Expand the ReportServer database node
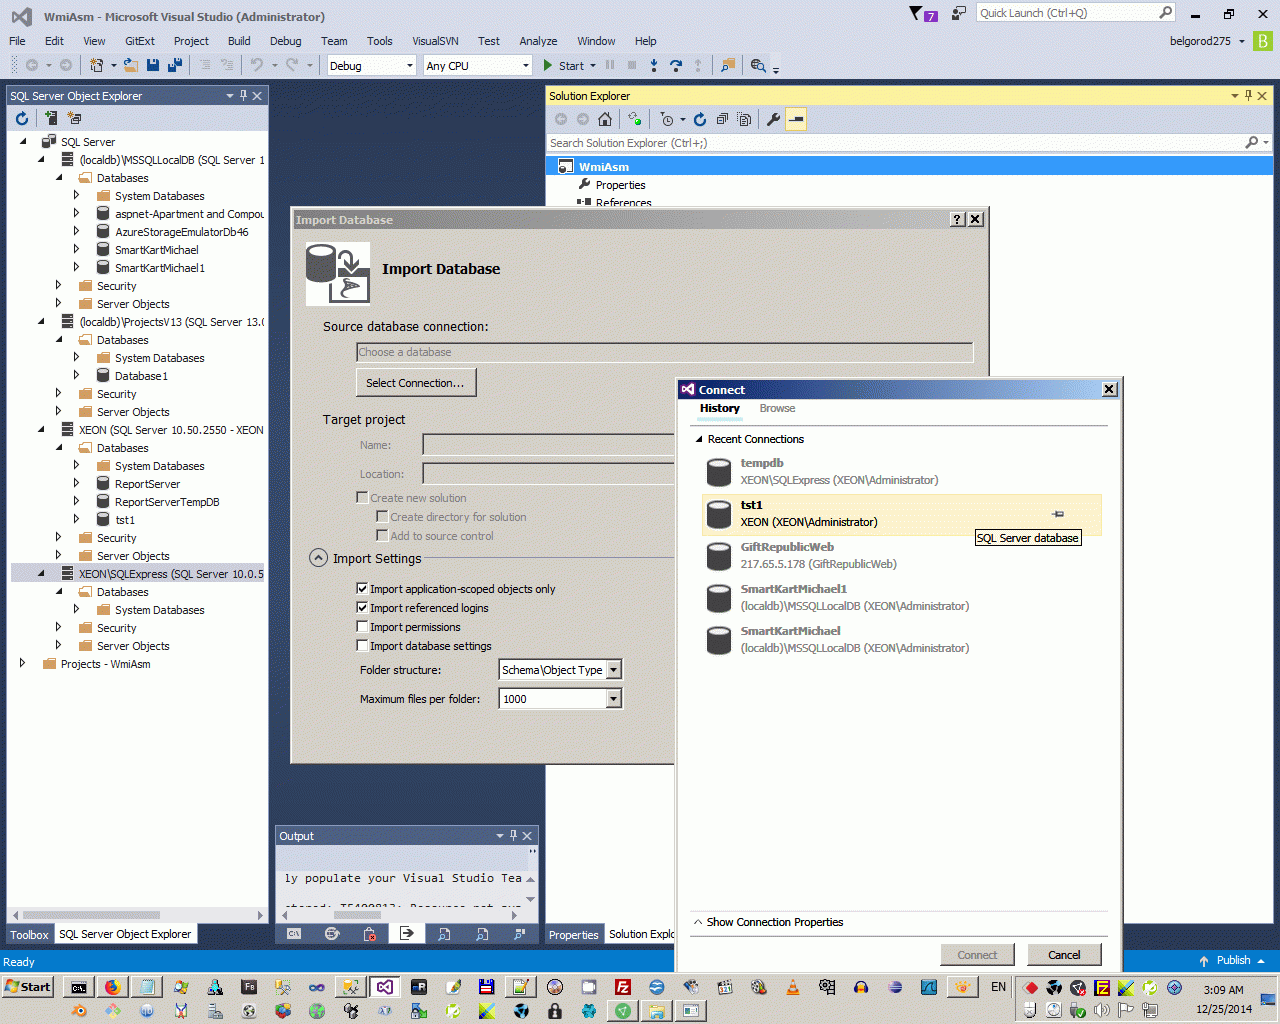1280x1024 pixels. 76,483
